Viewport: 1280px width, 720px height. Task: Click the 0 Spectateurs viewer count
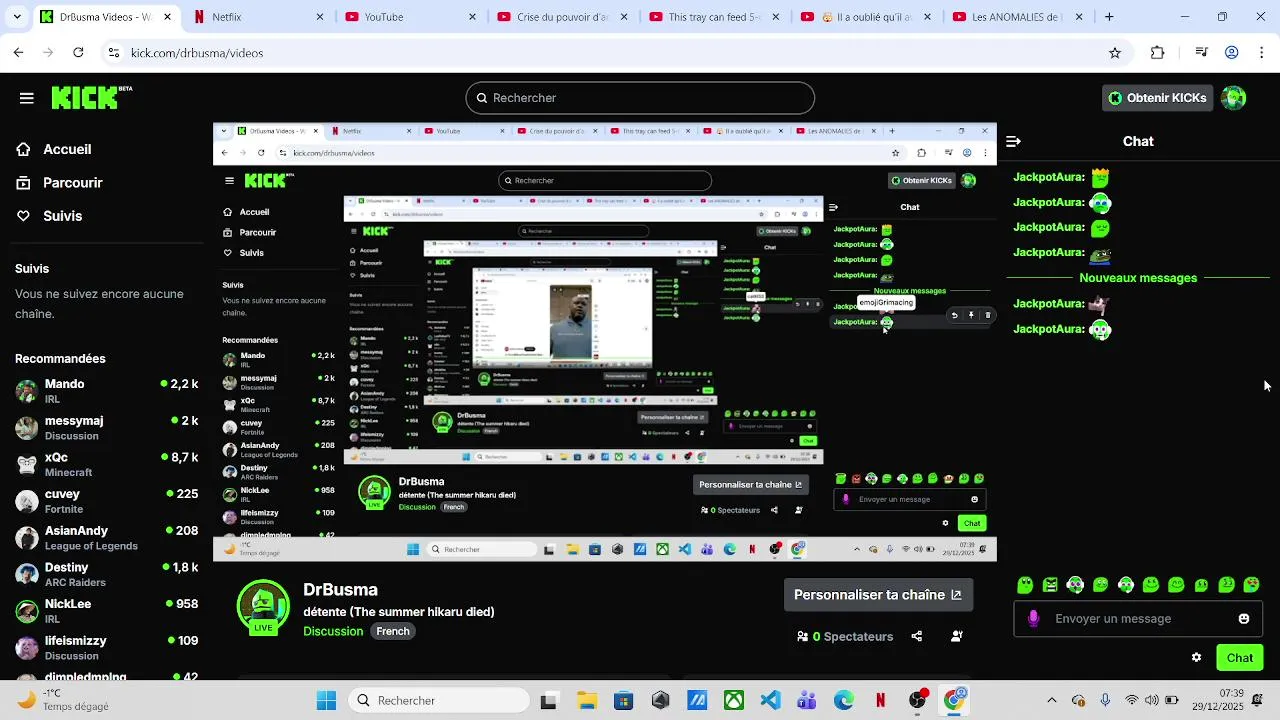pos(845,637)
